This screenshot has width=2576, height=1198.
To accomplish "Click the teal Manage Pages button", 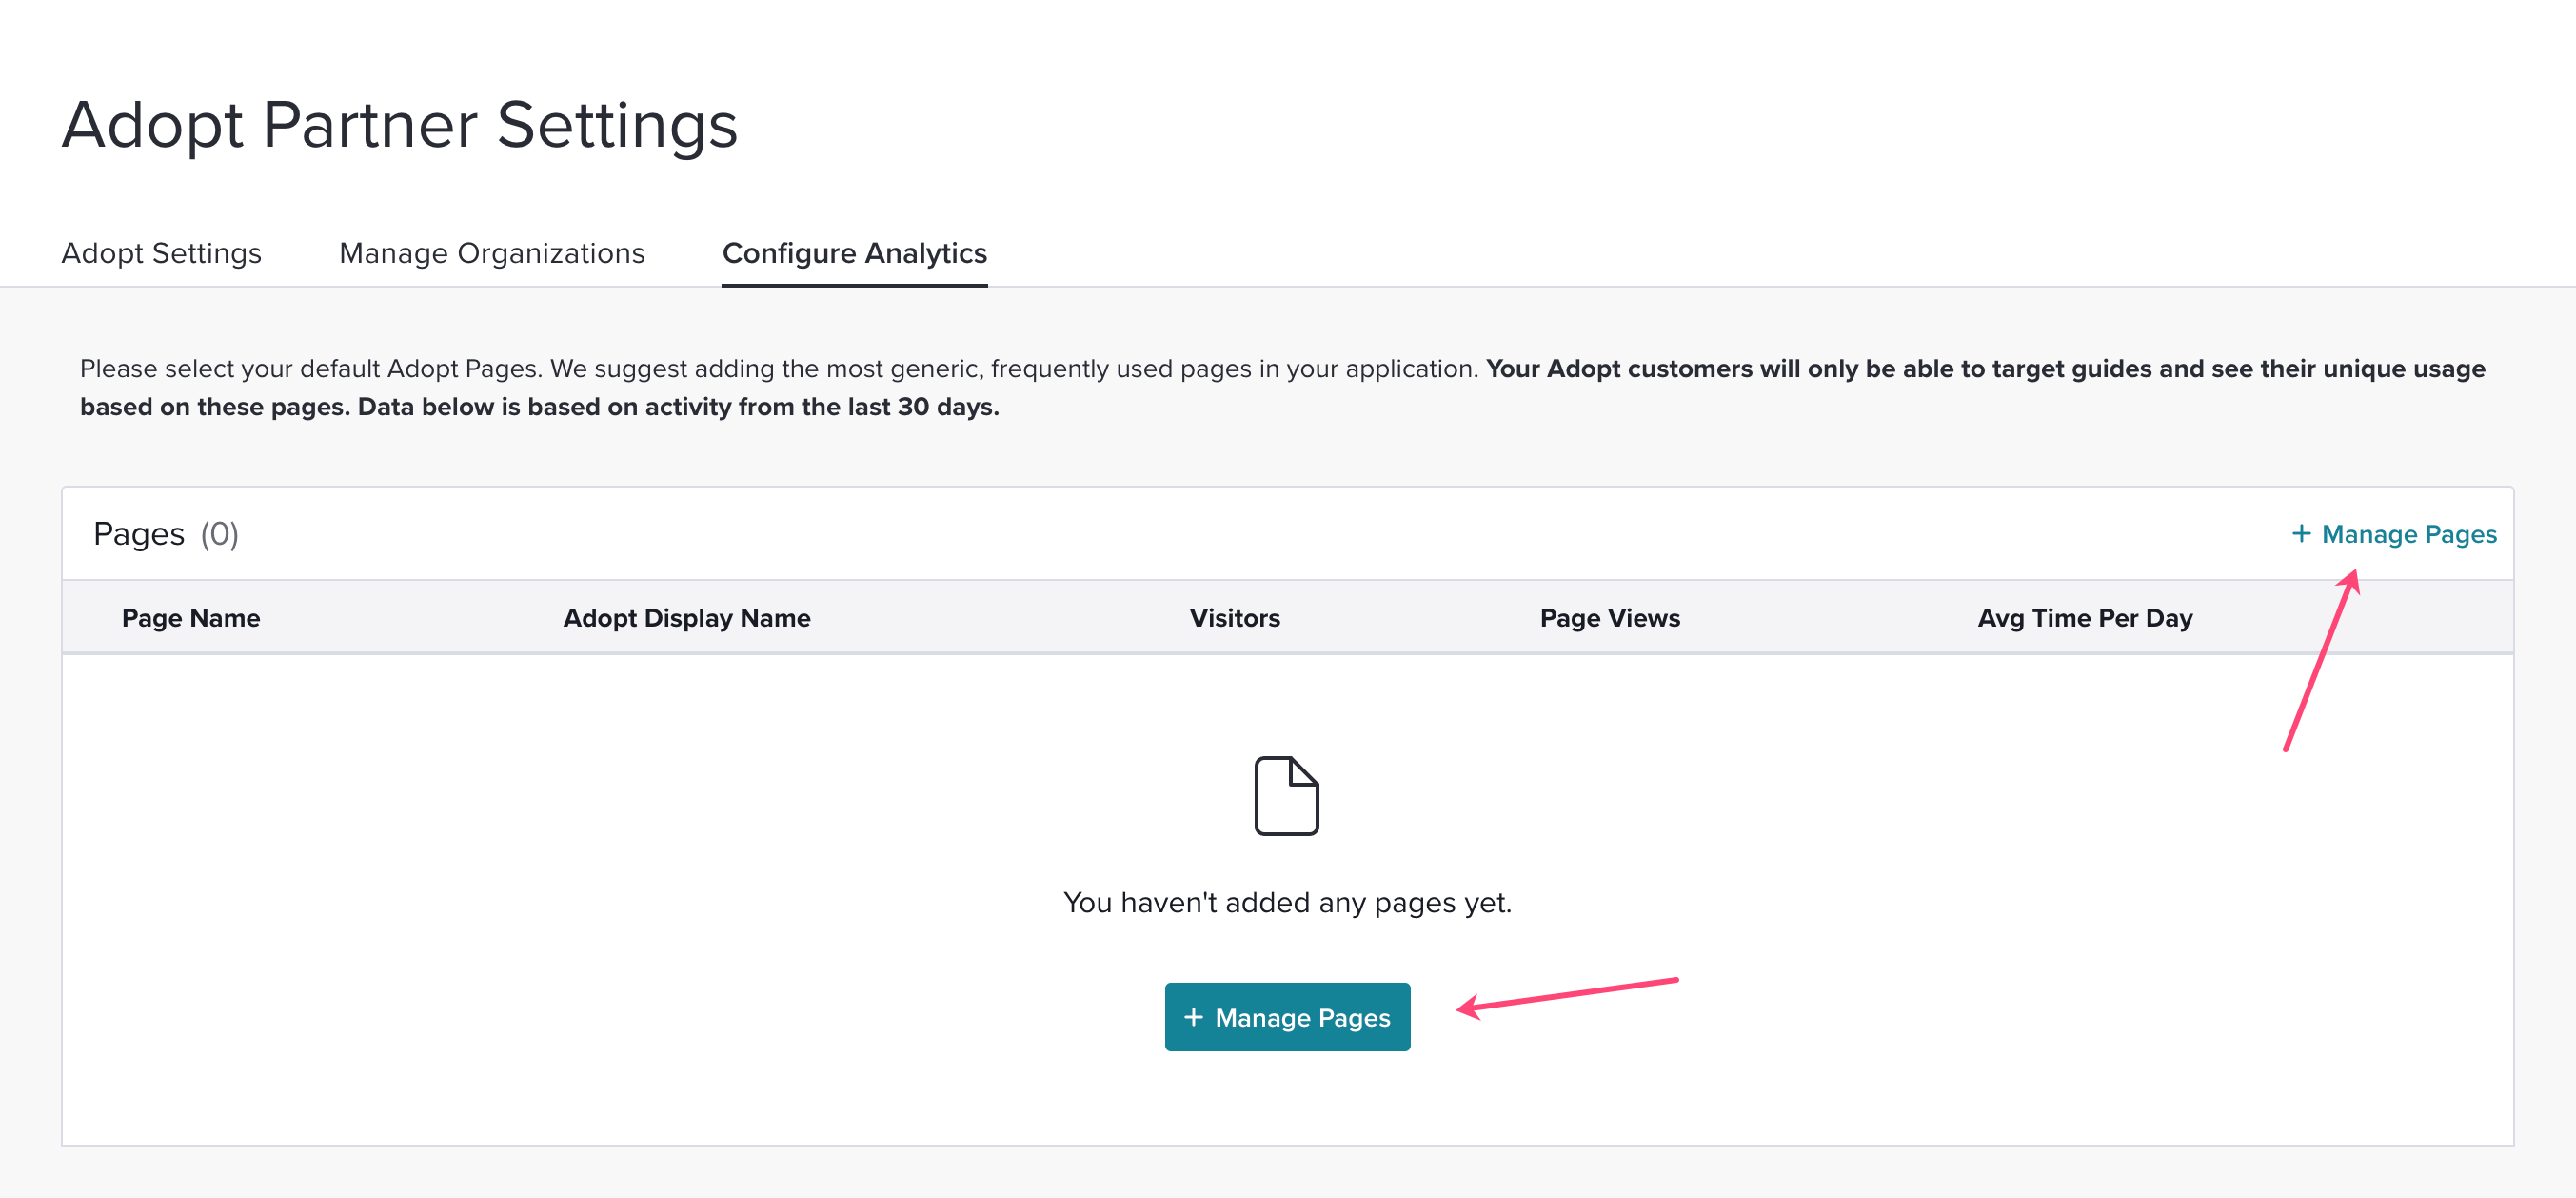I will [x=1287, y=1017].
